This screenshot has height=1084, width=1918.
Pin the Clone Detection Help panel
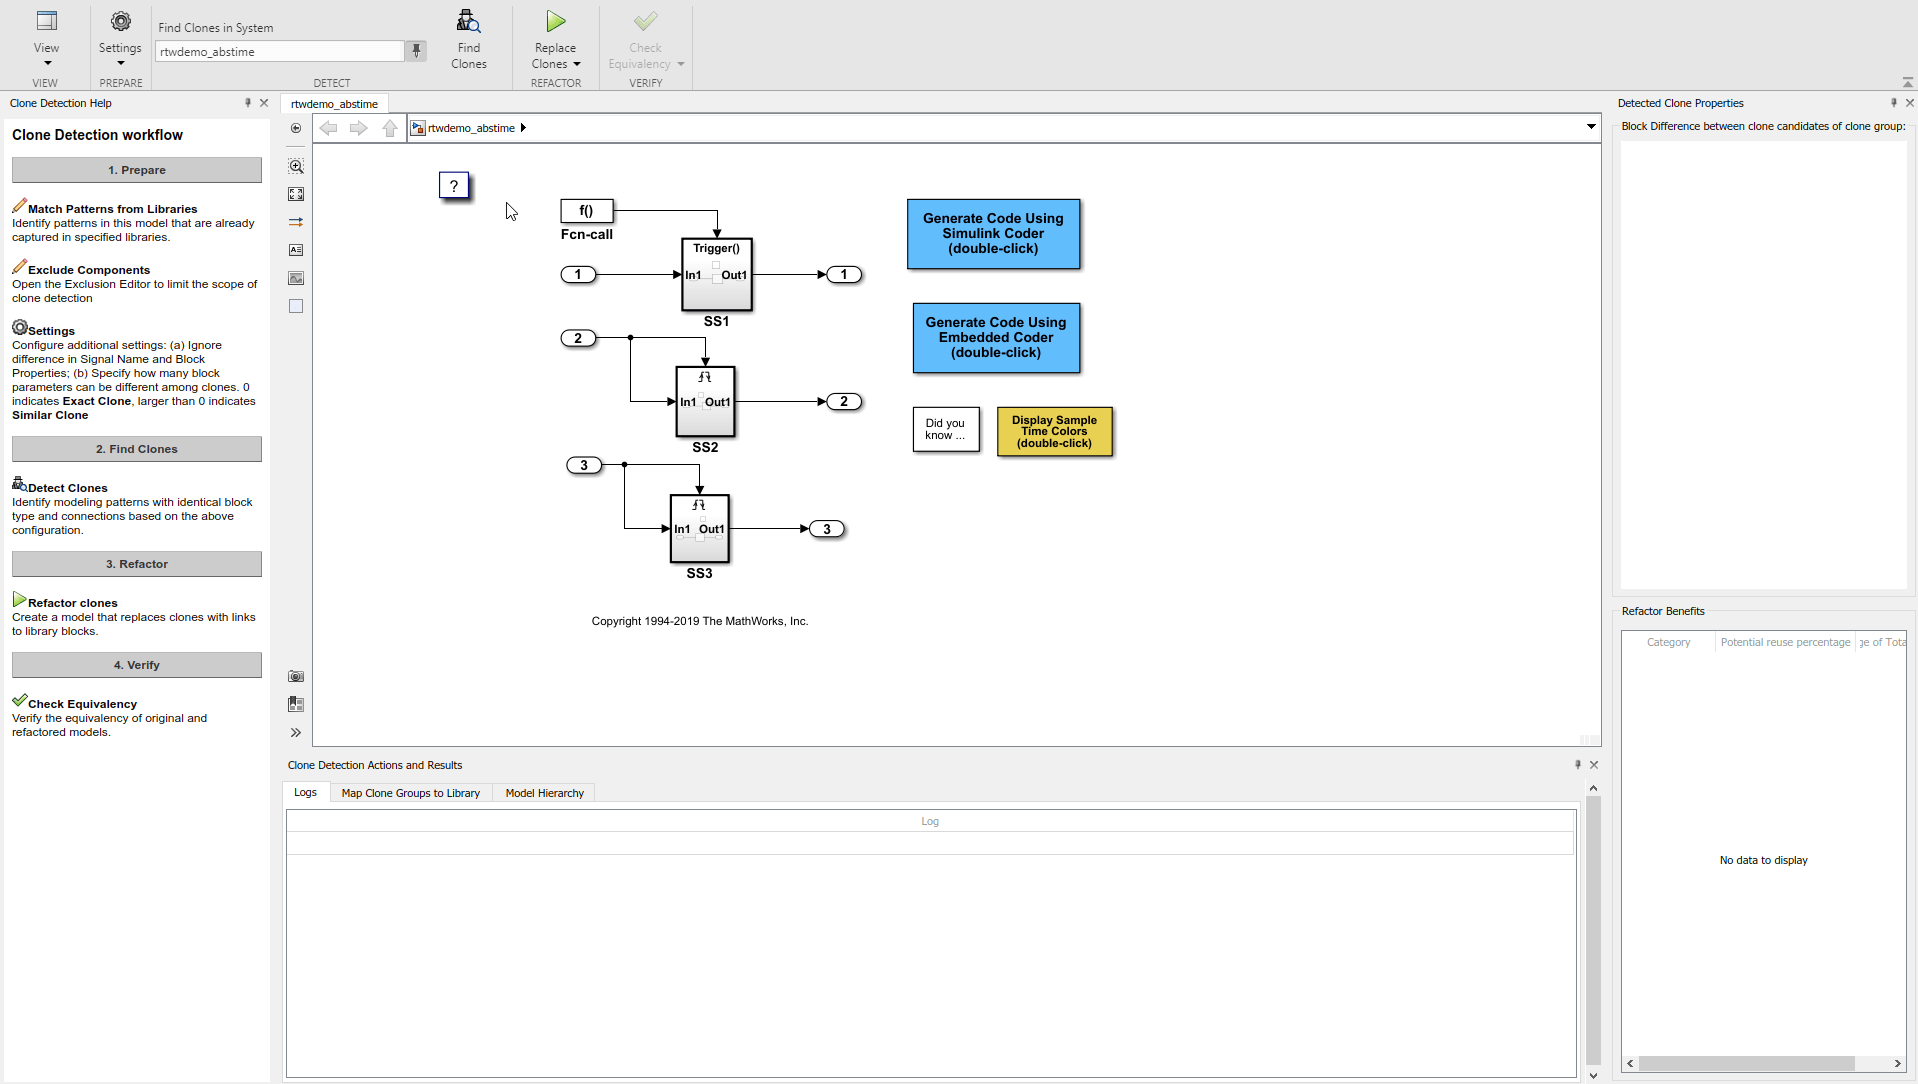(x=248, y=103)
